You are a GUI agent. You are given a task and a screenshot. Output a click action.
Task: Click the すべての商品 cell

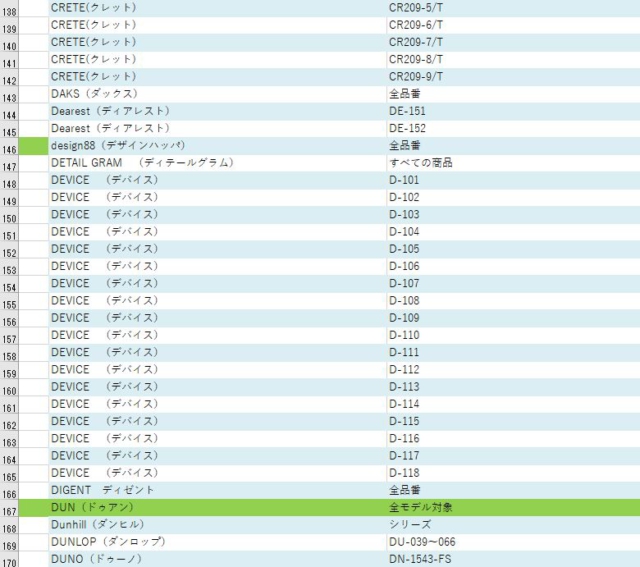coord(513,163)
